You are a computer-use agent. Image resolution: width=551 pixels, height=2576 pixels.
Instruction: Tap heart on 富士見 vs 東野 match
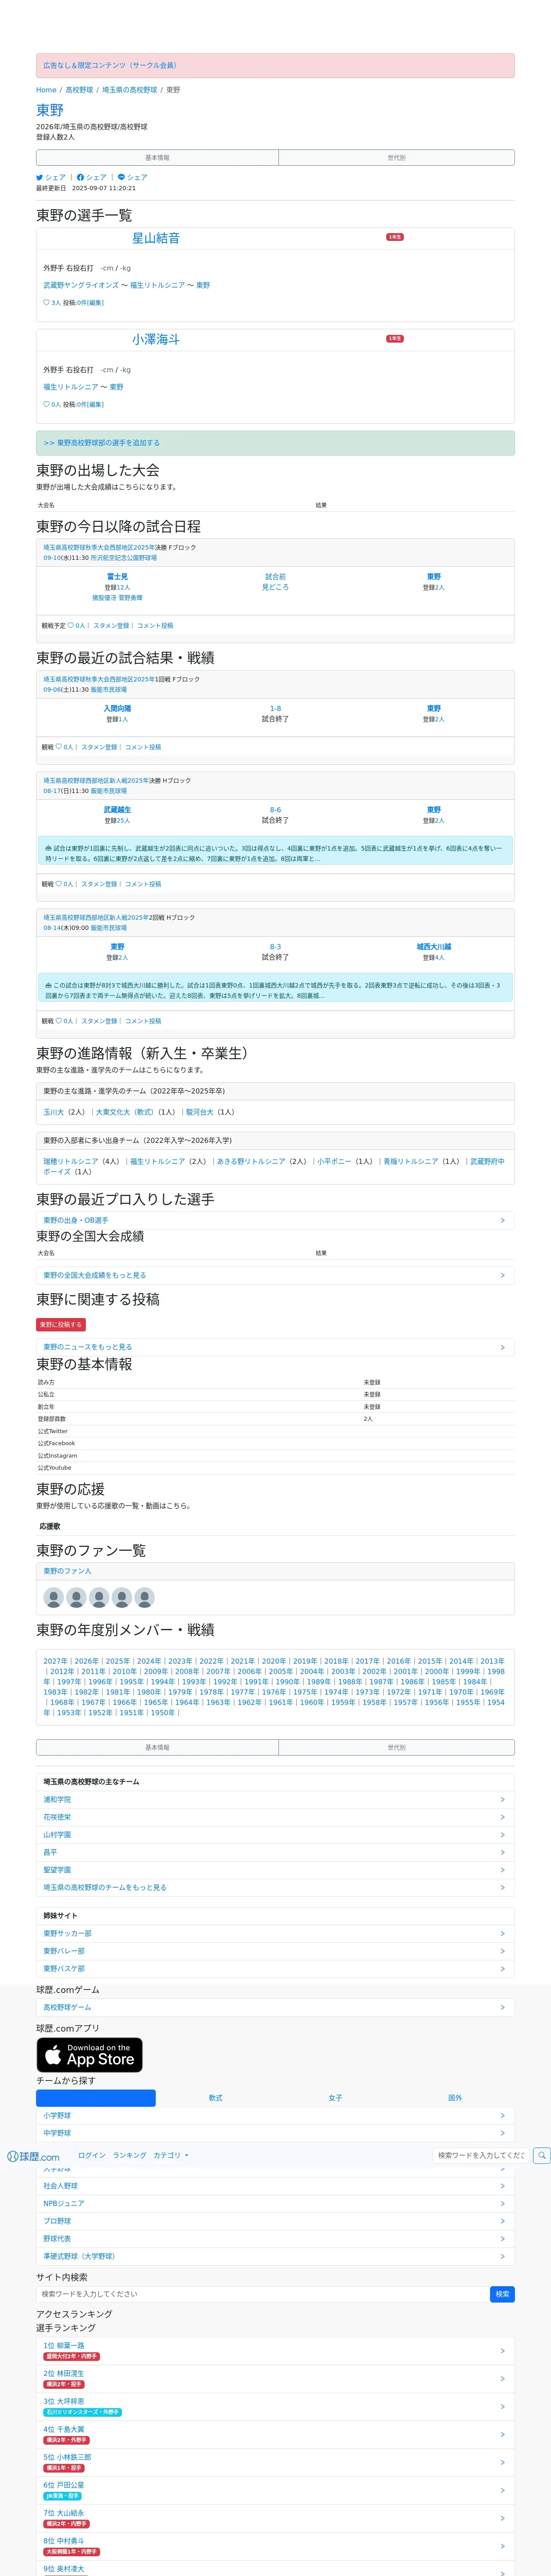[71, 625]
